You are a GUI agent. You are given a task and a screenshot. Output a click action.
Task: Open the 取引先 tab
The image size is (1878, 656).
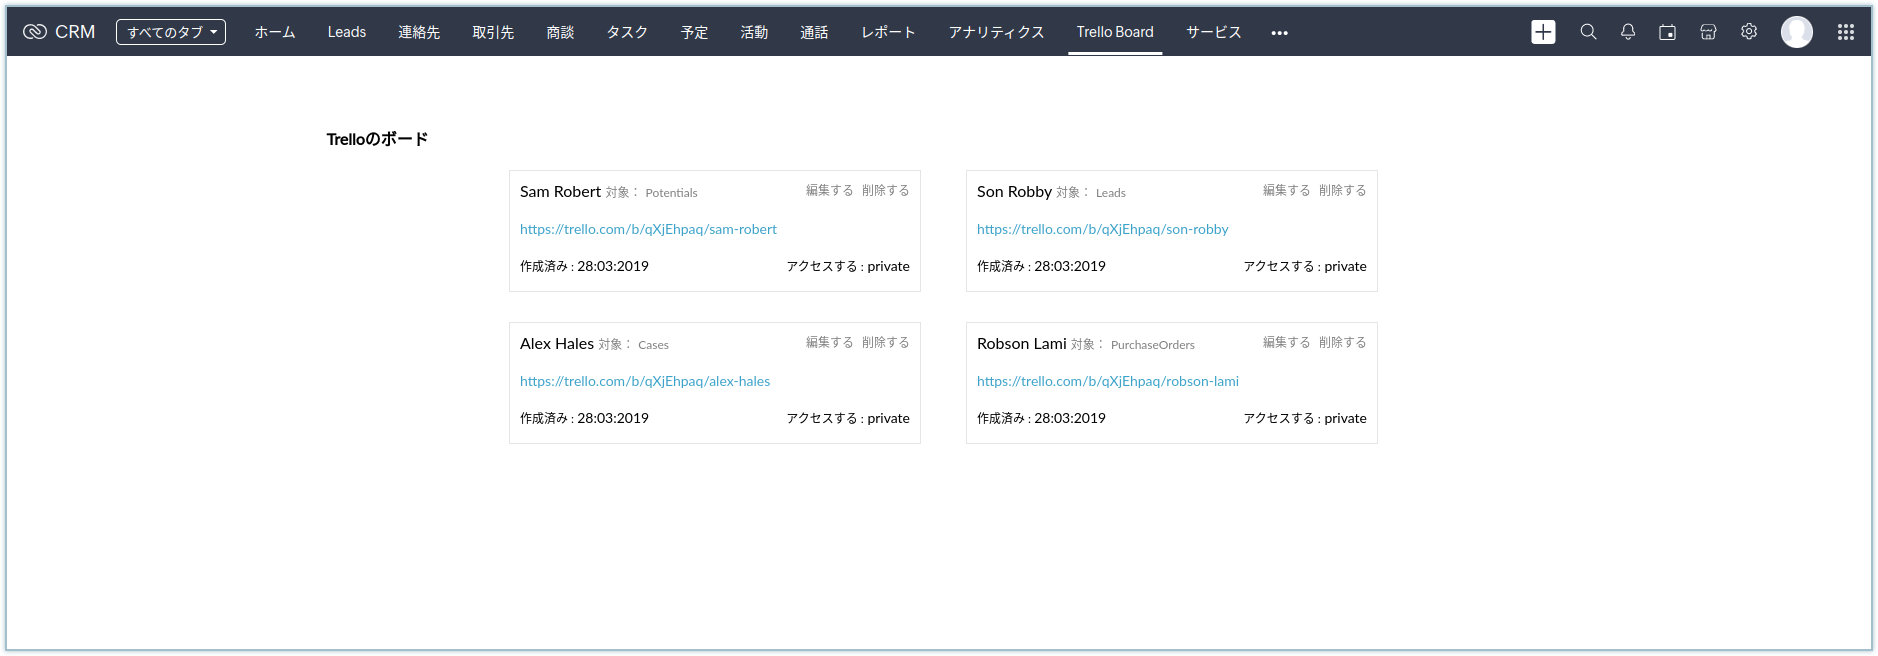click(493, 32)
